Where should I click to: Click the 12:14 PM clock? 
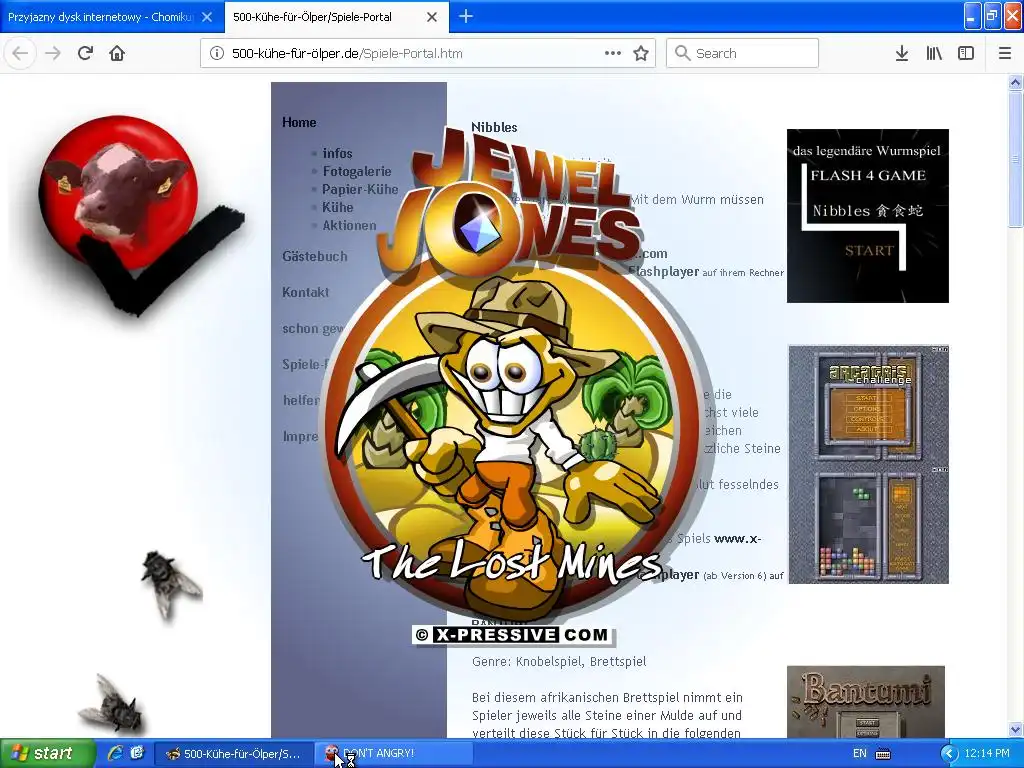pyautogui.click(x=987, y=754)
